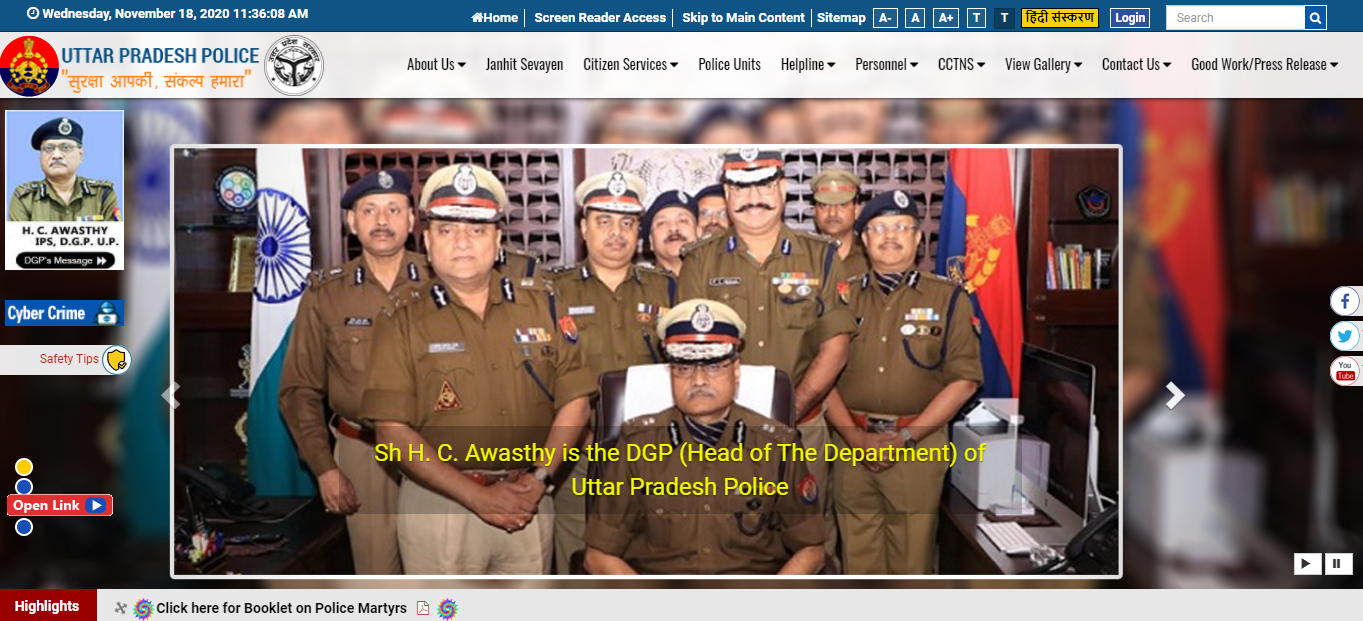Viewport: 1363px width, 621px height.
Task: Click the search magnifier icon
Action: pos(1316,18)
